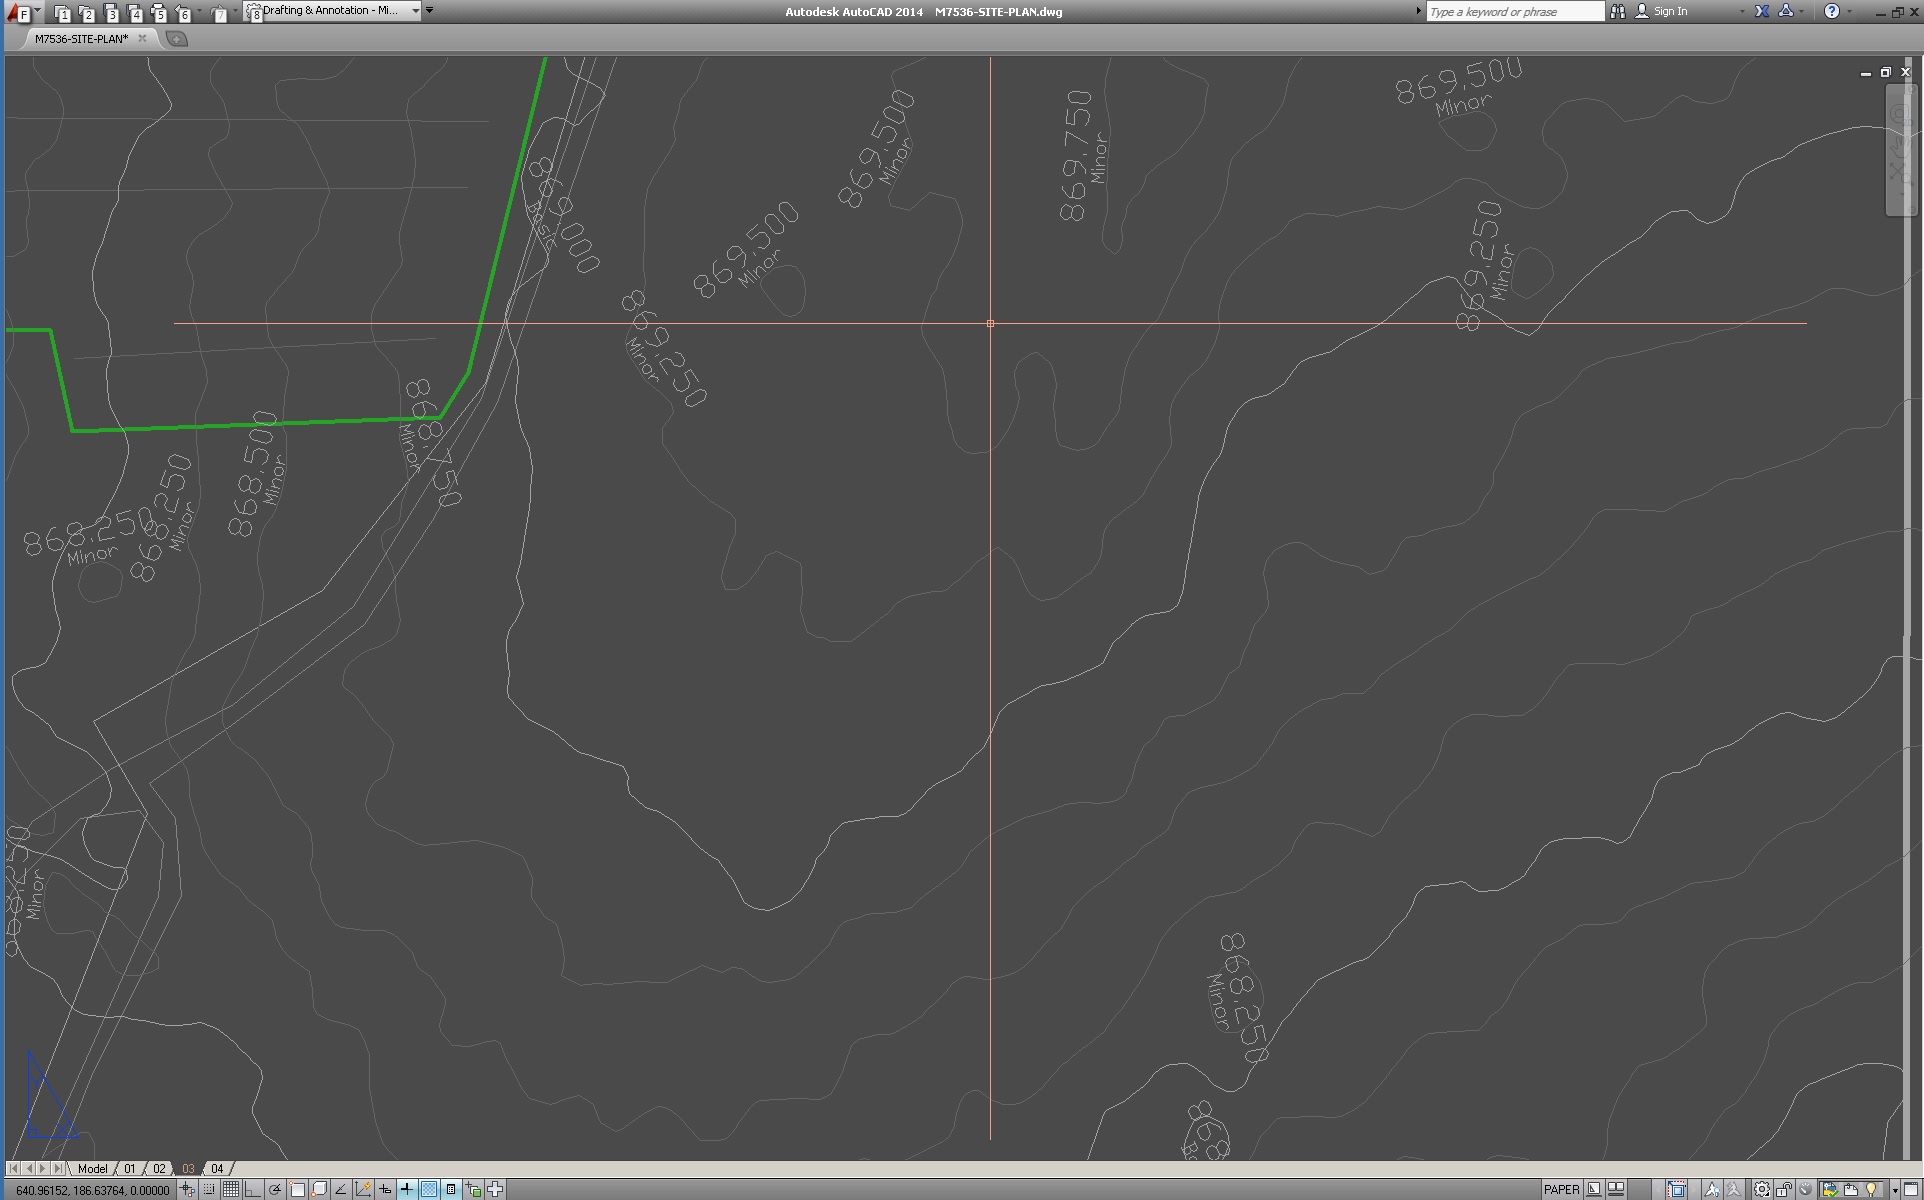Click the Undo arrow icon

(183, 13)
